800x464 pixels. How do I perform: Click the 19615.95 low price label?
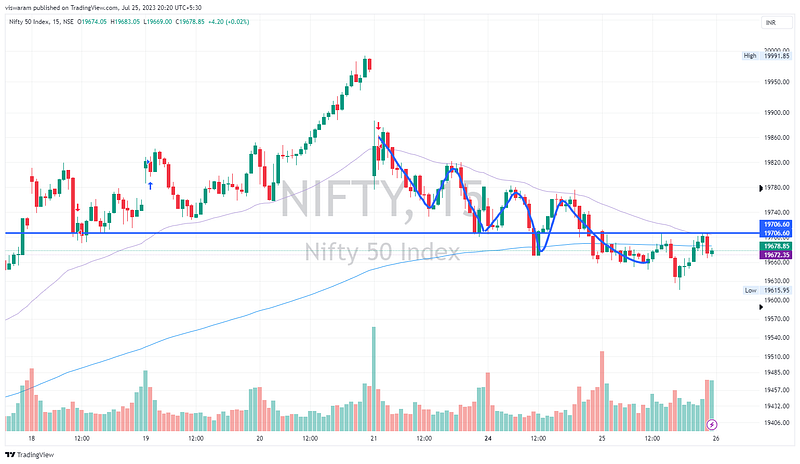(777, 290)
